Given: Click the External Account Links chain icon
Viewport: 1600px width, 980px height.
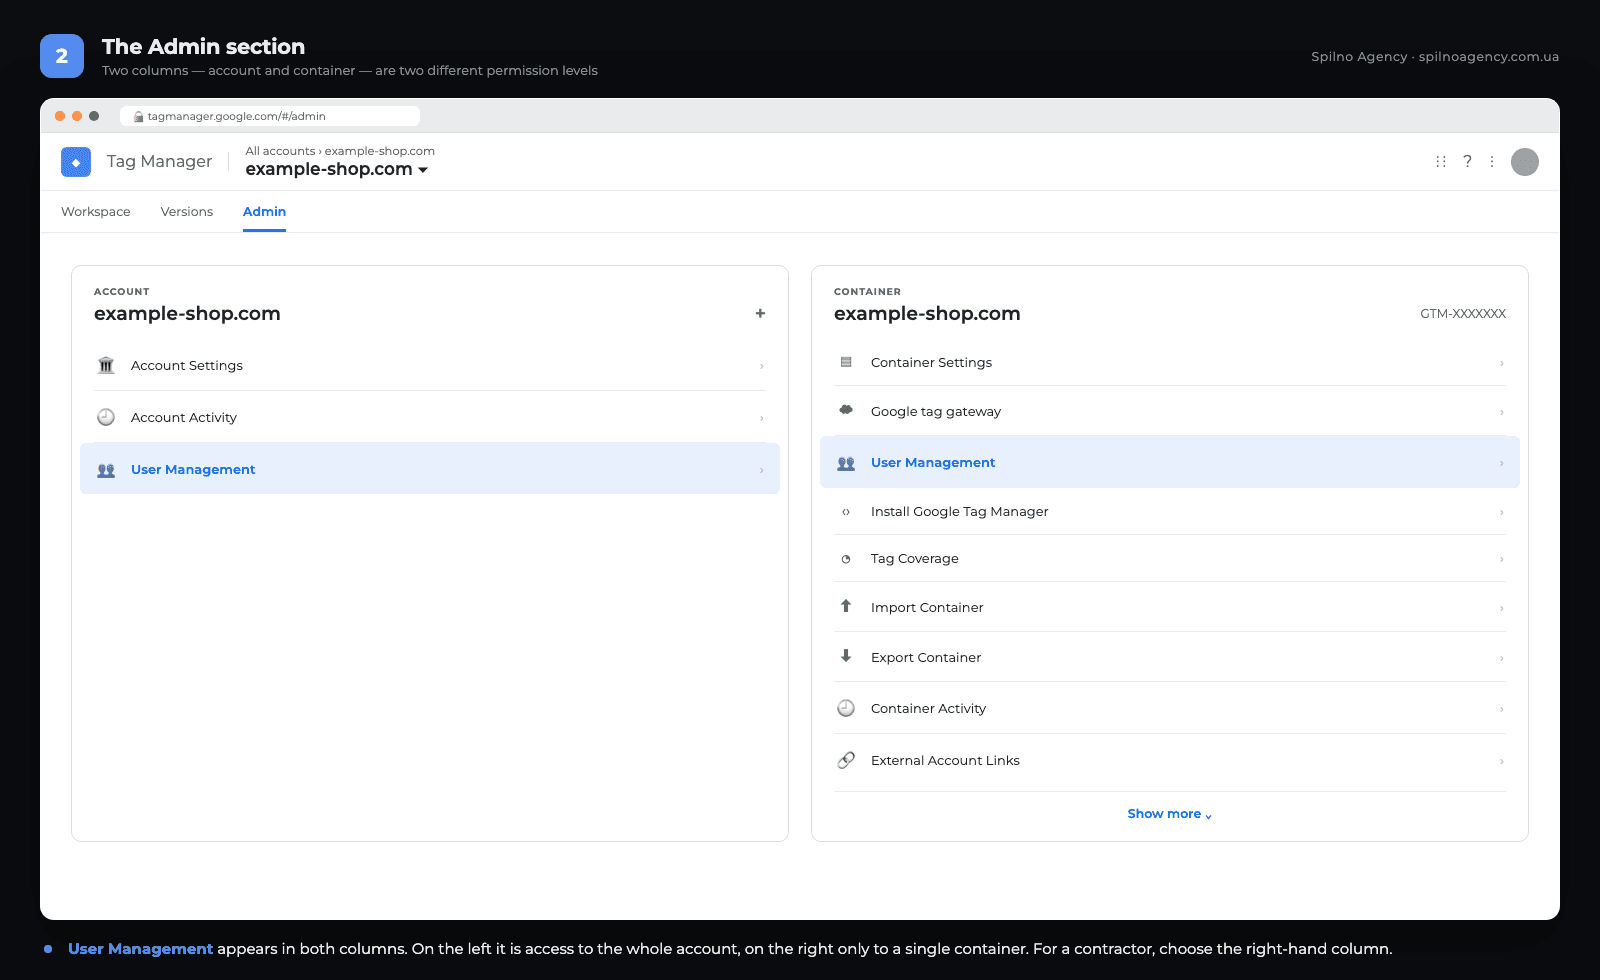Looking at the screenshot, I should click(x=846, y=760).
